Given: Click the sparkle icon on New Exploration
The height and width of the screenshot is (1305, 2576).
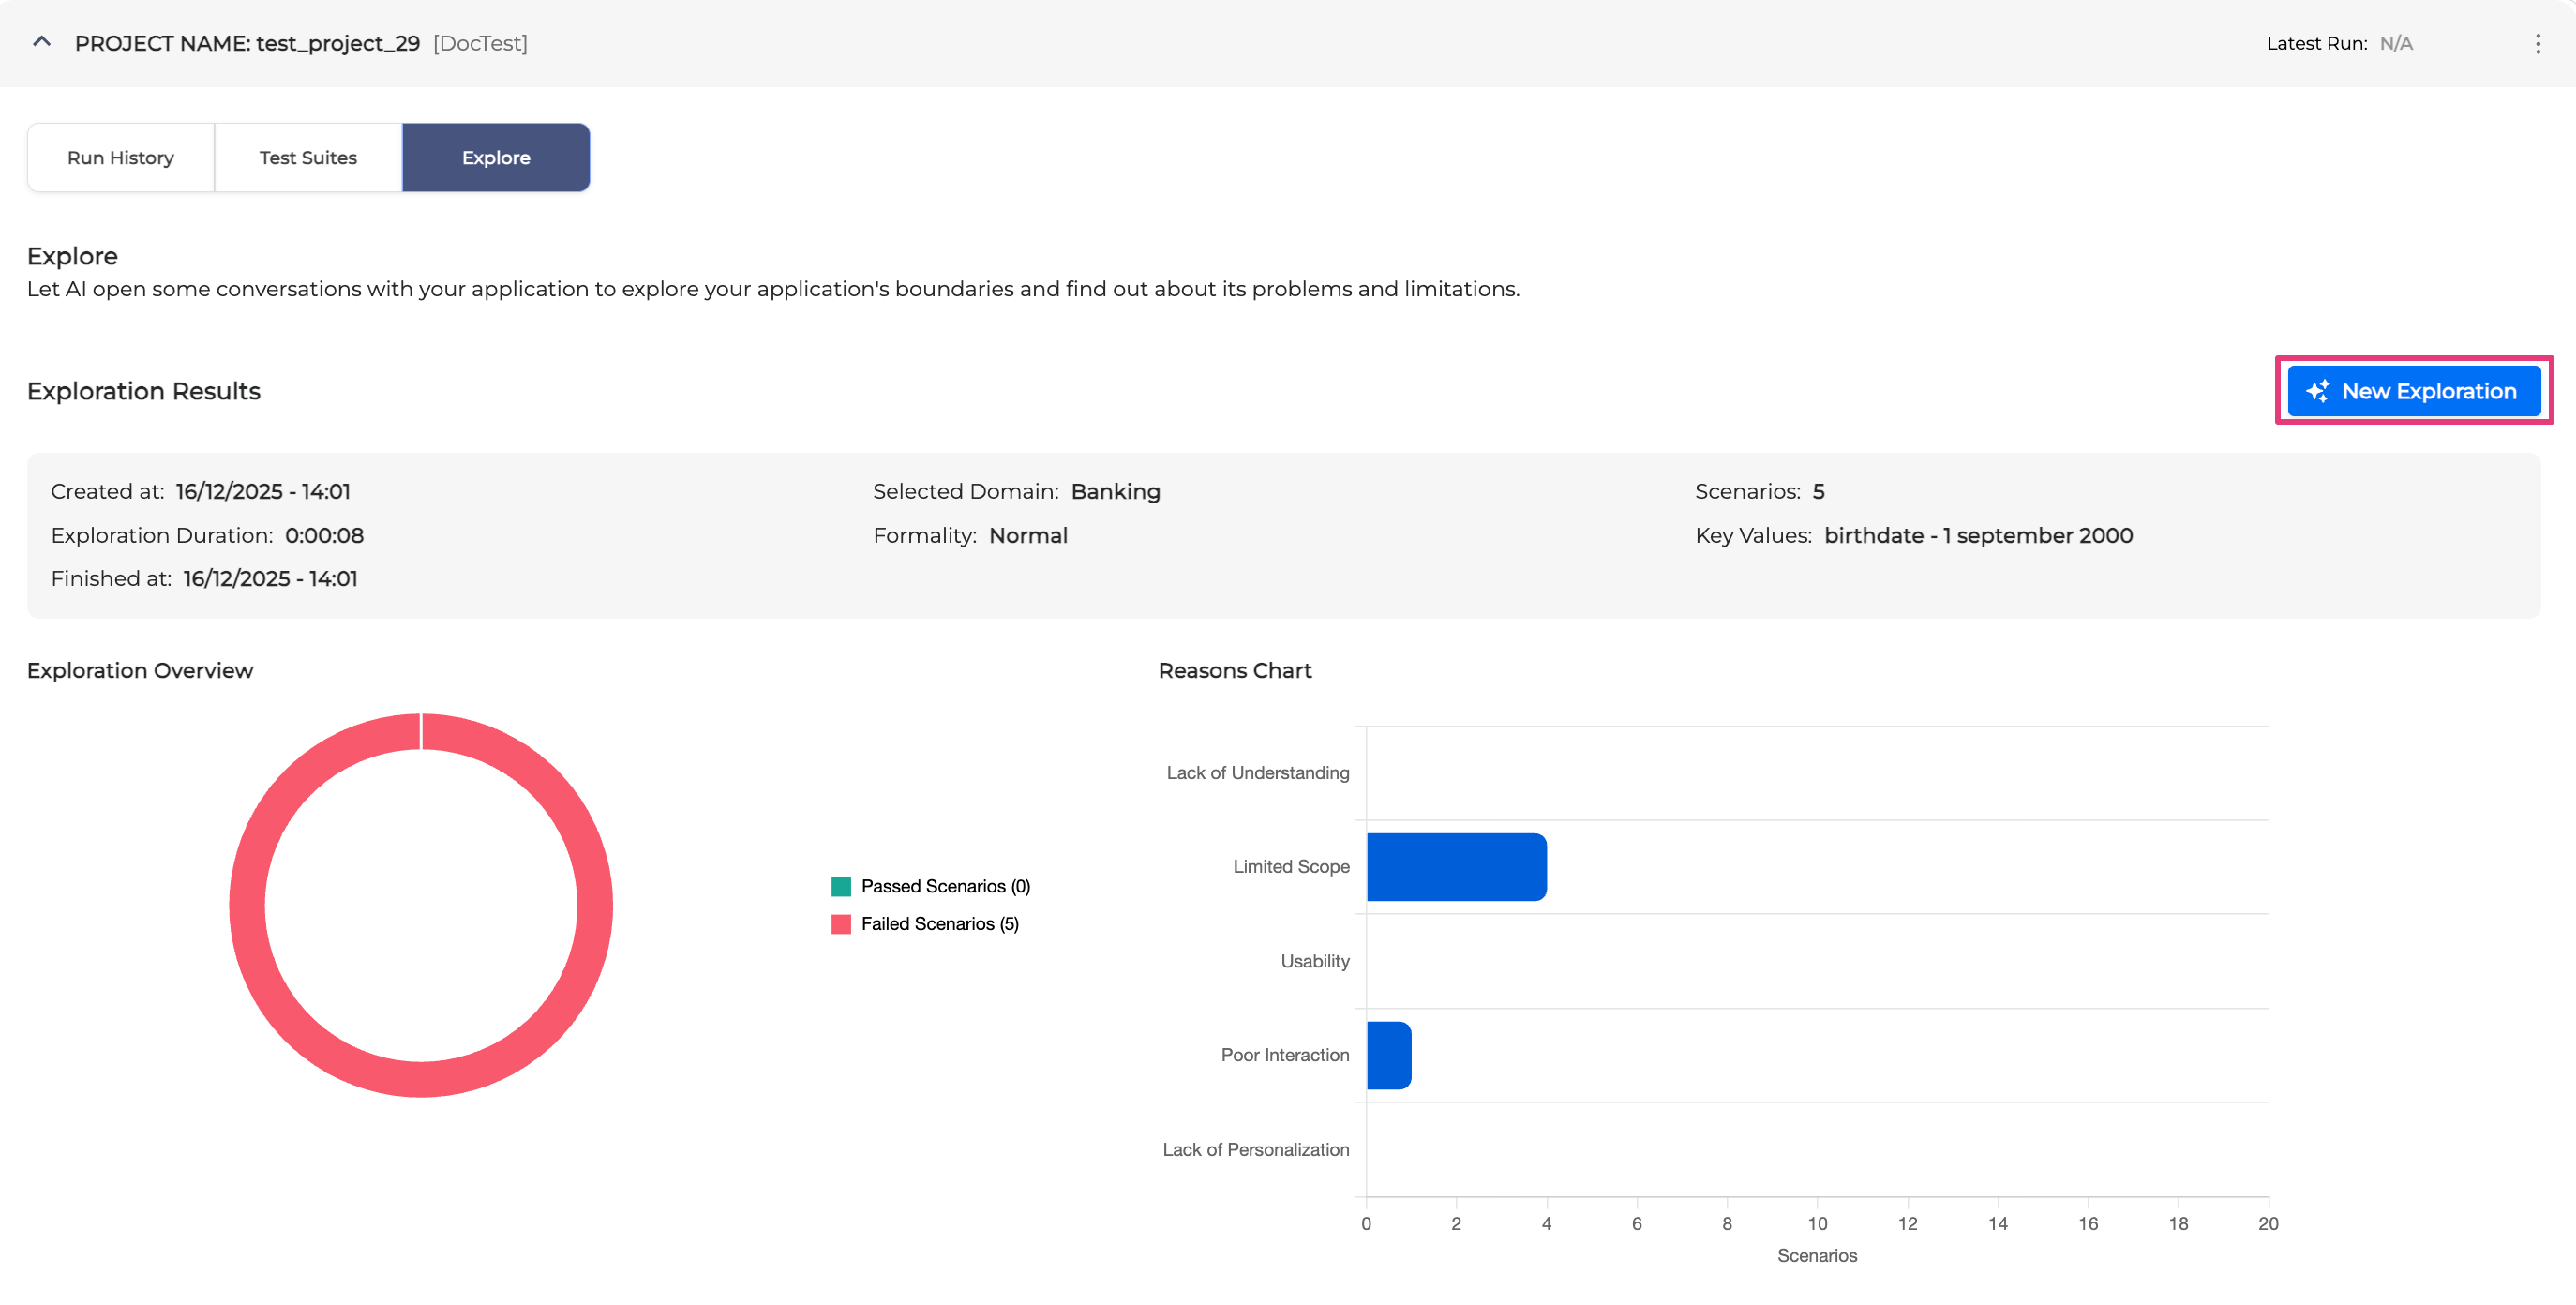Looking at the screenshot, I should [2317, 391].
